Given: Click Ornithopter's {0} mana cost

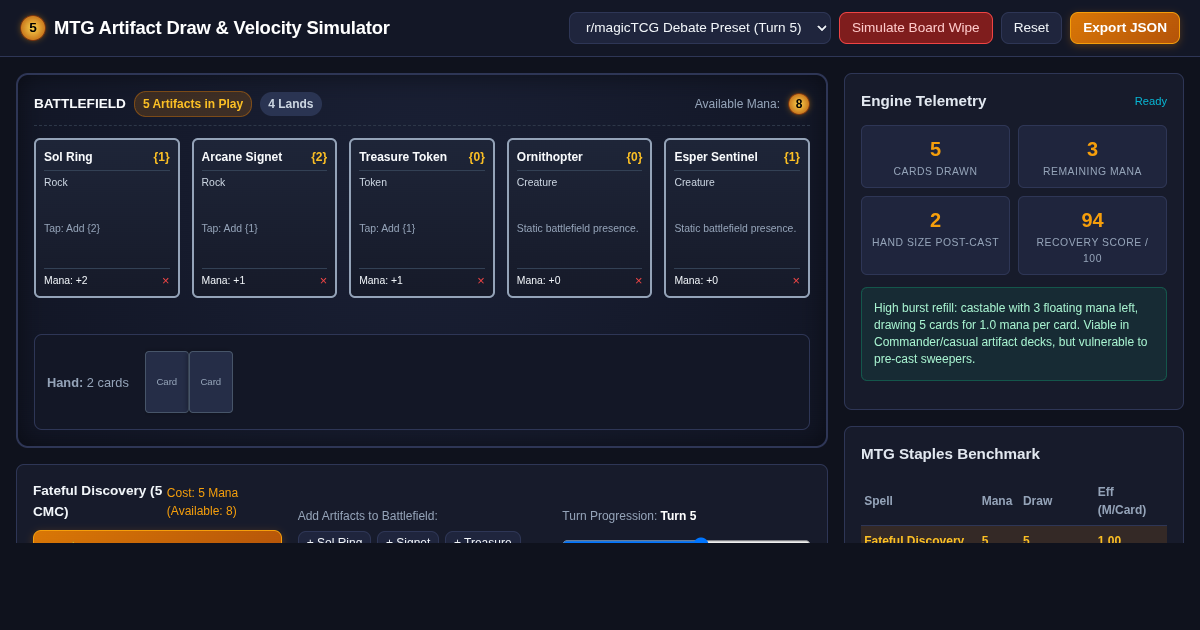Looking at the screenshot, I should pos(634,157).
